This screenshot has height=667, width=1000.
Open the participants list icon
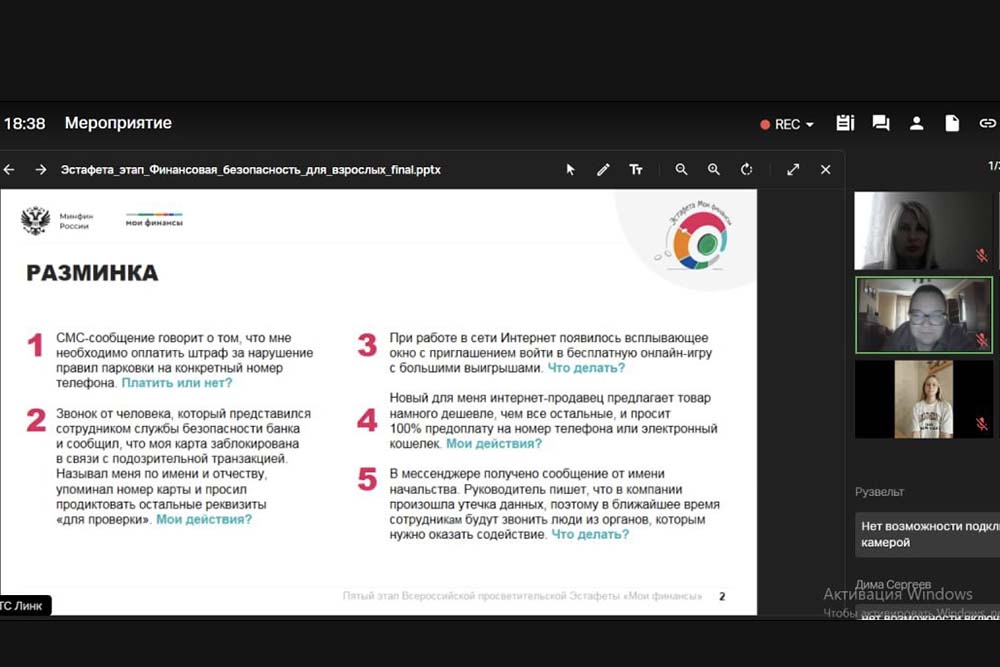[916, 123]
